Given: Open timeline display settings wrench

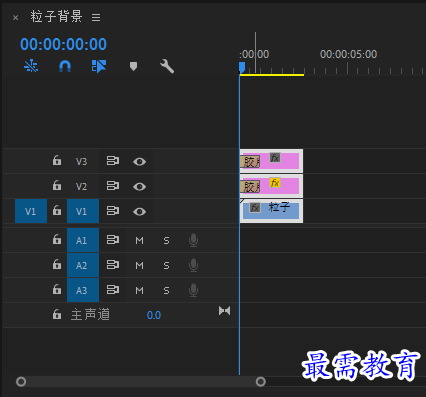Looking at the screenshot, I should [x=167, y=66].
